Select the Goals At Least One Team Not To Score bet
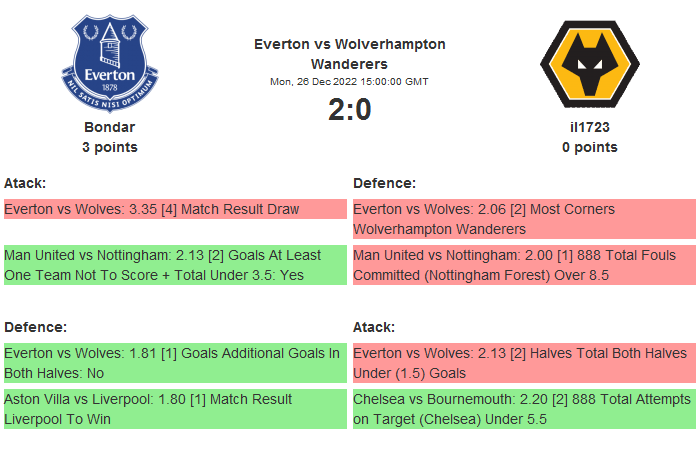The image size is (700, 460). click(175, 265)
